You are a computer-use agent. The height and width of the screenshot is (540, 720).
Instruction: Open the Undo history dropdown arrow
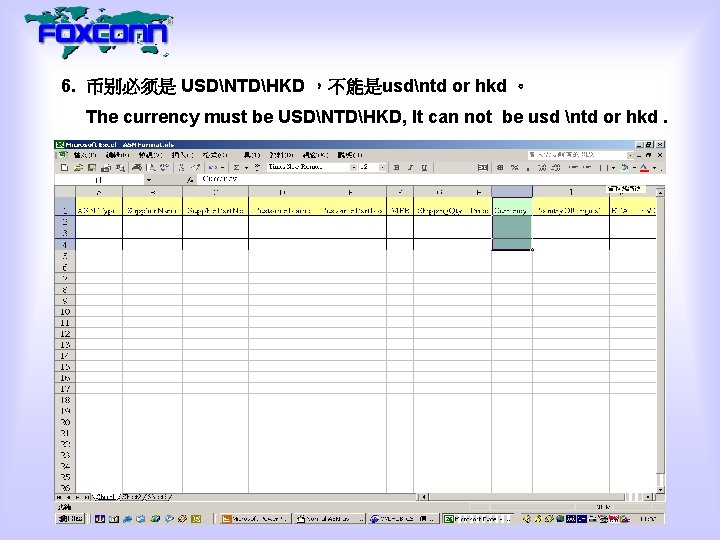tap(222, 168)
